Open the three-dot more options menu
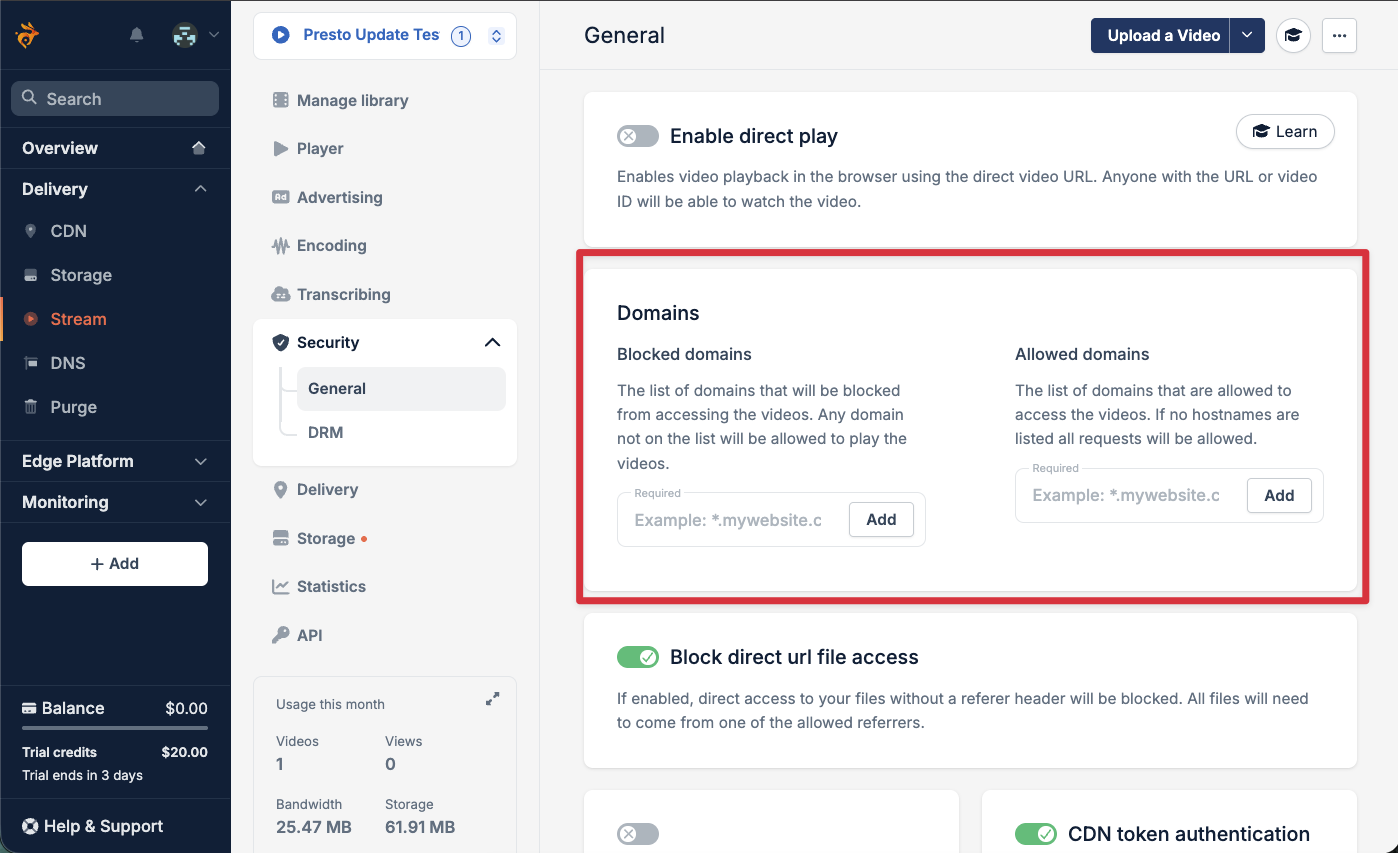 1339,36
